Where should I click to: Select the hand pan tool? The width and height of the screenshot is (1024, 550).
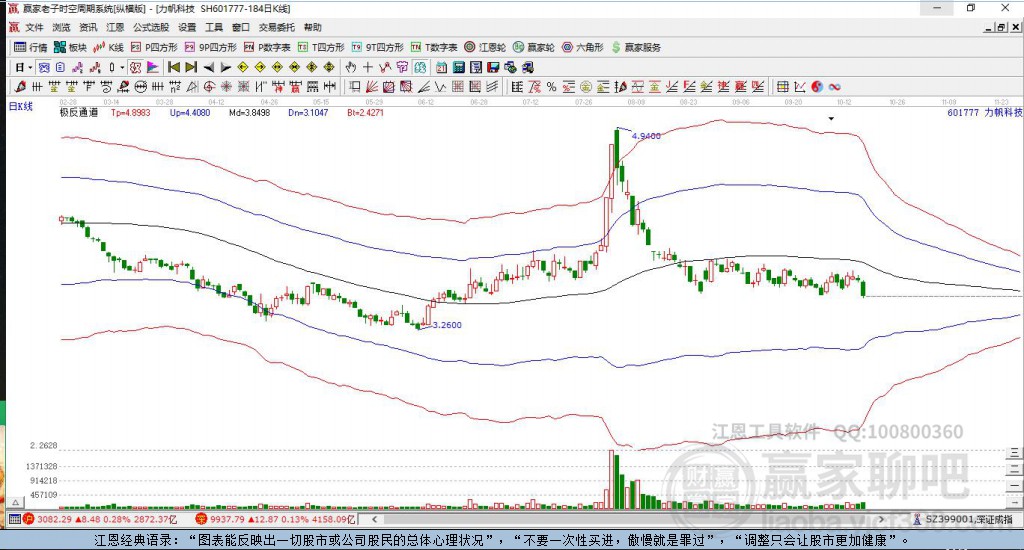(351, 67)
